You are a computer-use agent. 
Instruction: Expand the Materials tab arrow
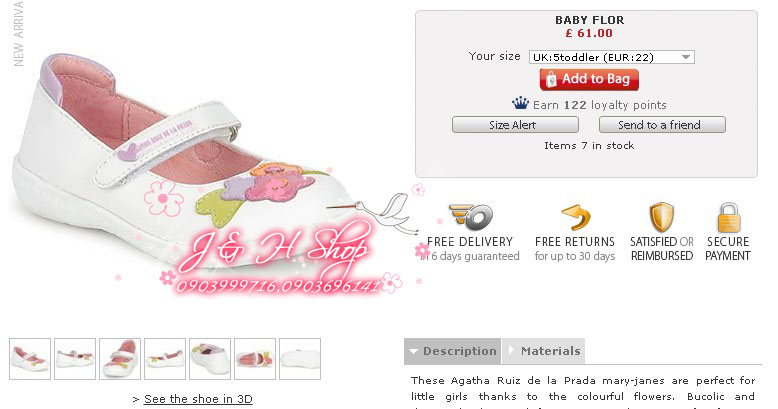point(512,350)
